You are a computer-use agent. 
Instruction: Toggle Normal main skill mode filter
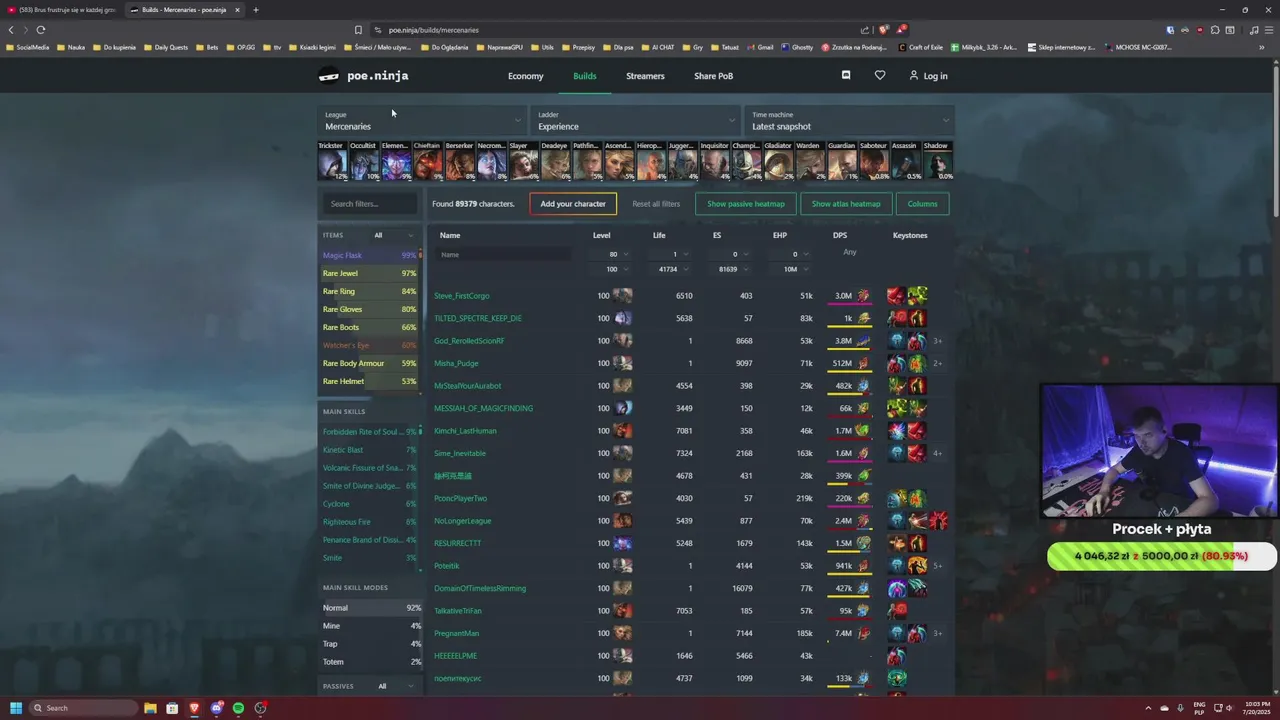(372, 608)
